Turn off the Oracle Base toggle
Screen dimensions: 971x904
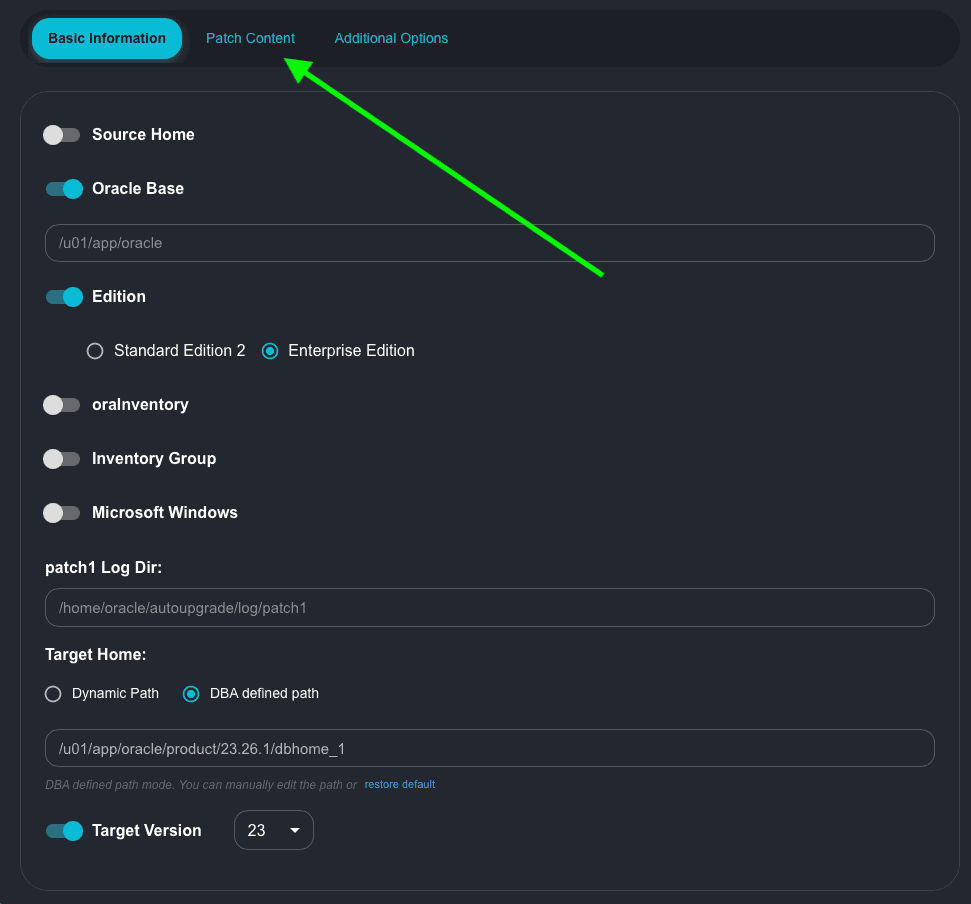click(63, 189)
